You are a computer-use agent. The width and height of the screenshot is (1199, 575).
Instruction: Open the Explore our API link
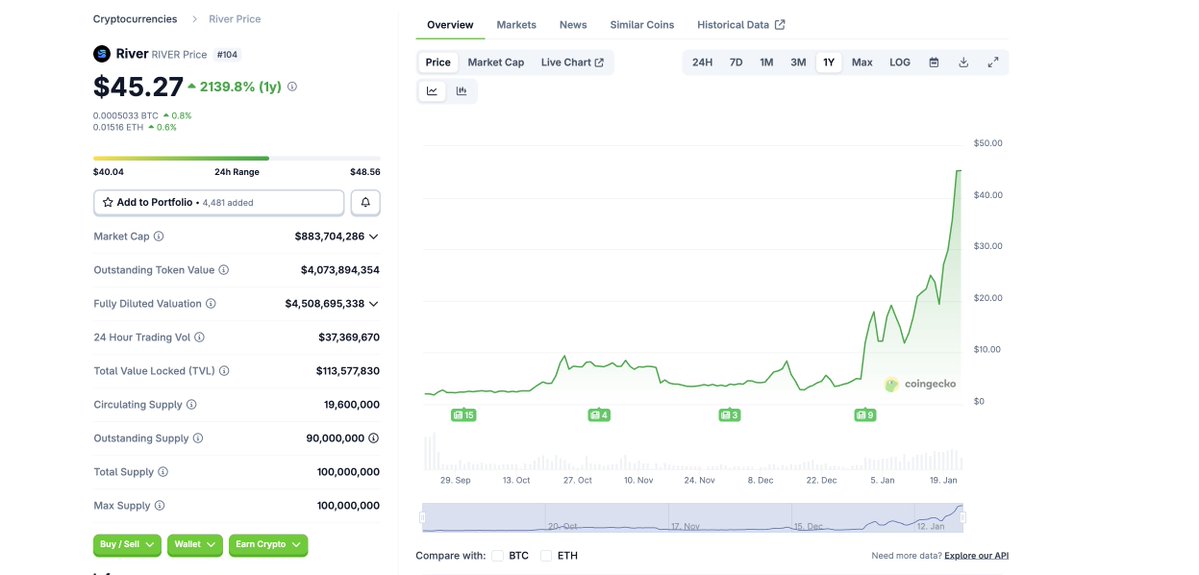coord(976,556)
